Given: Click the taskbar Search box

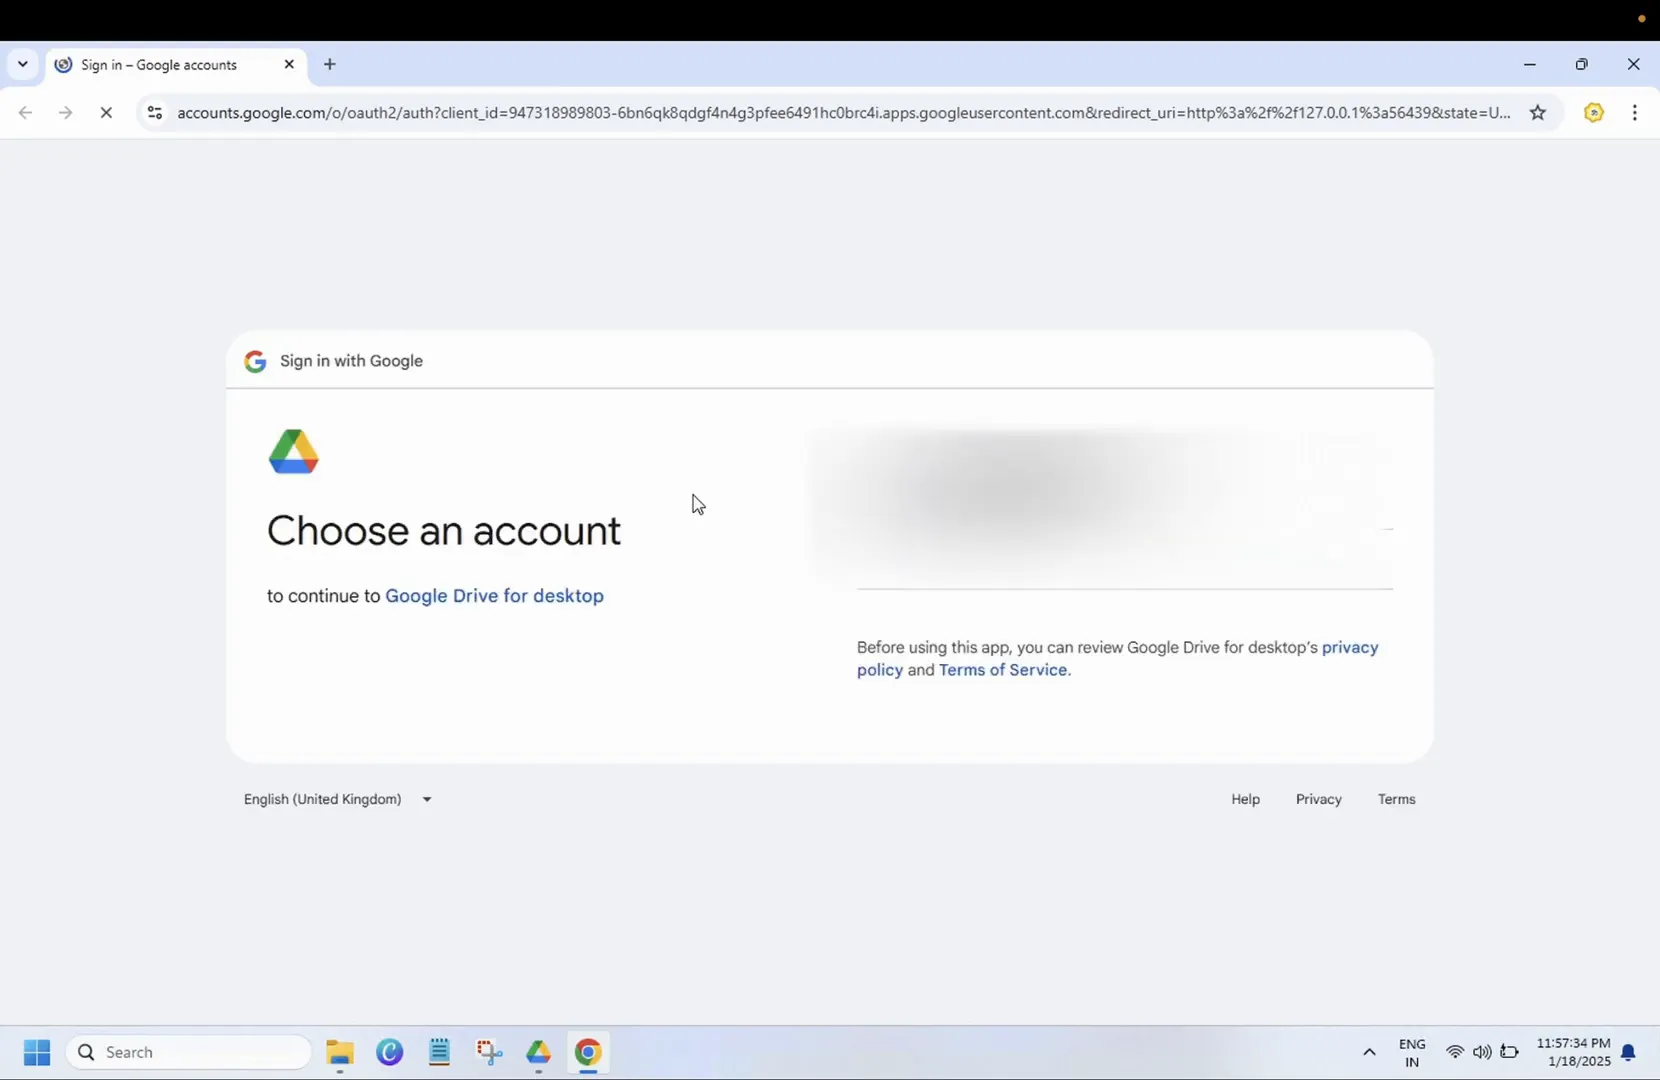Looking at the screenshot, I should (x=189, y=1052).
